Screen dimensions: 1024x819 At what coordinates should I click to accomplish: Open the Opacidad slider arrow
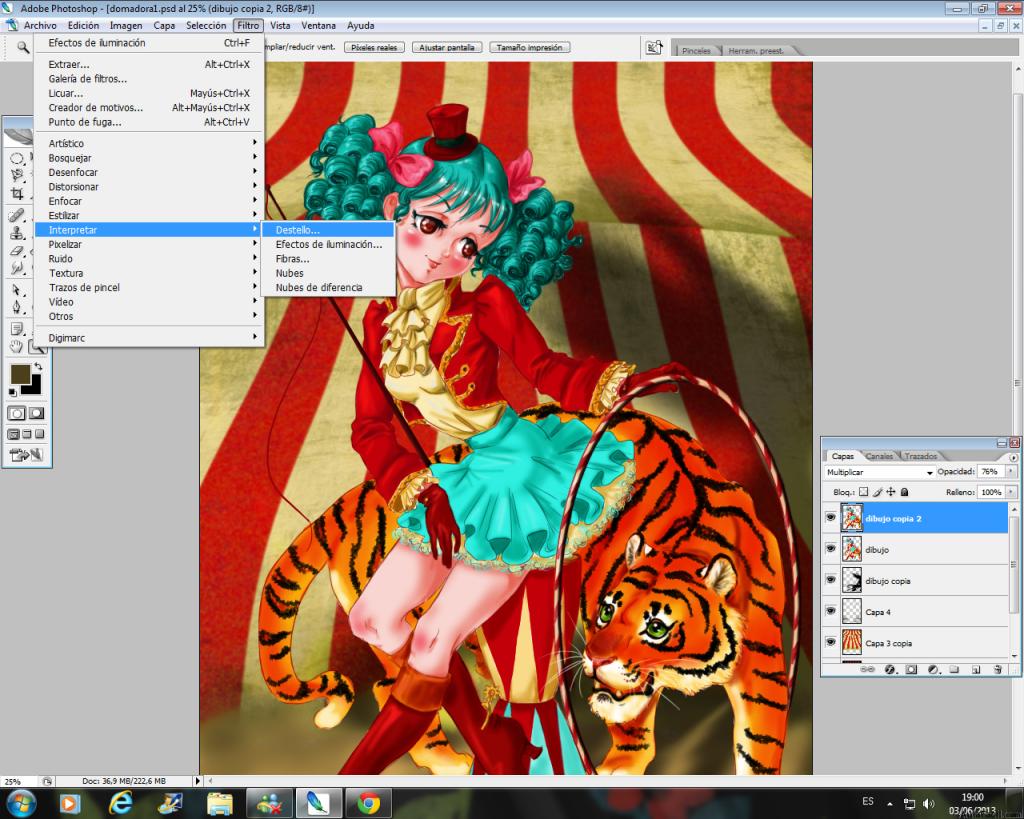pos(1012,472)
